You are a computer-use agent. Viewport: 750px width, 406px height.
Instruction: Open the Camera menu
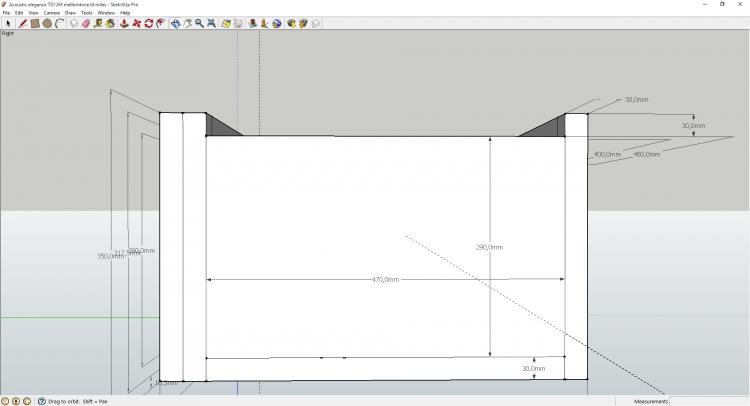point(51,13)
